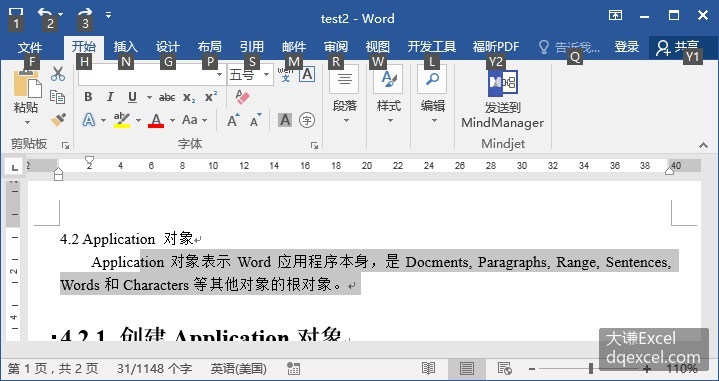Open clipboard pane dialog launcher

point(66,145)
